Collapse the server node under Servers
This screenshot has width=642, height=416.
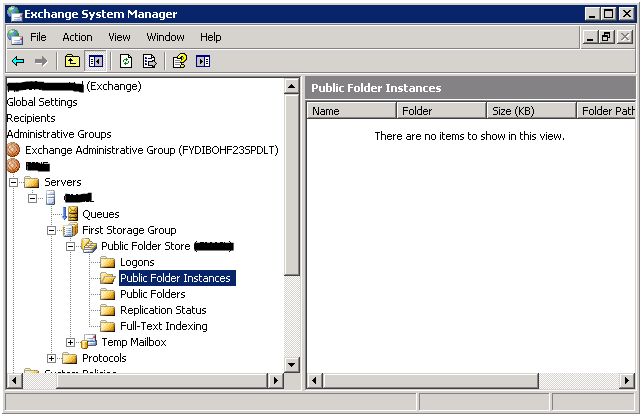point(32,198)
